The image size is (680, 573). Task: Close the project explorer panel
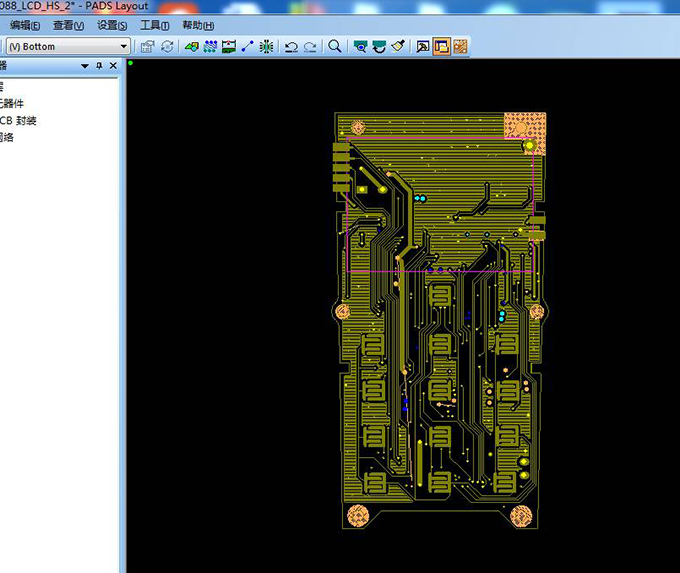pyautogui.click(x=113, y=65)
